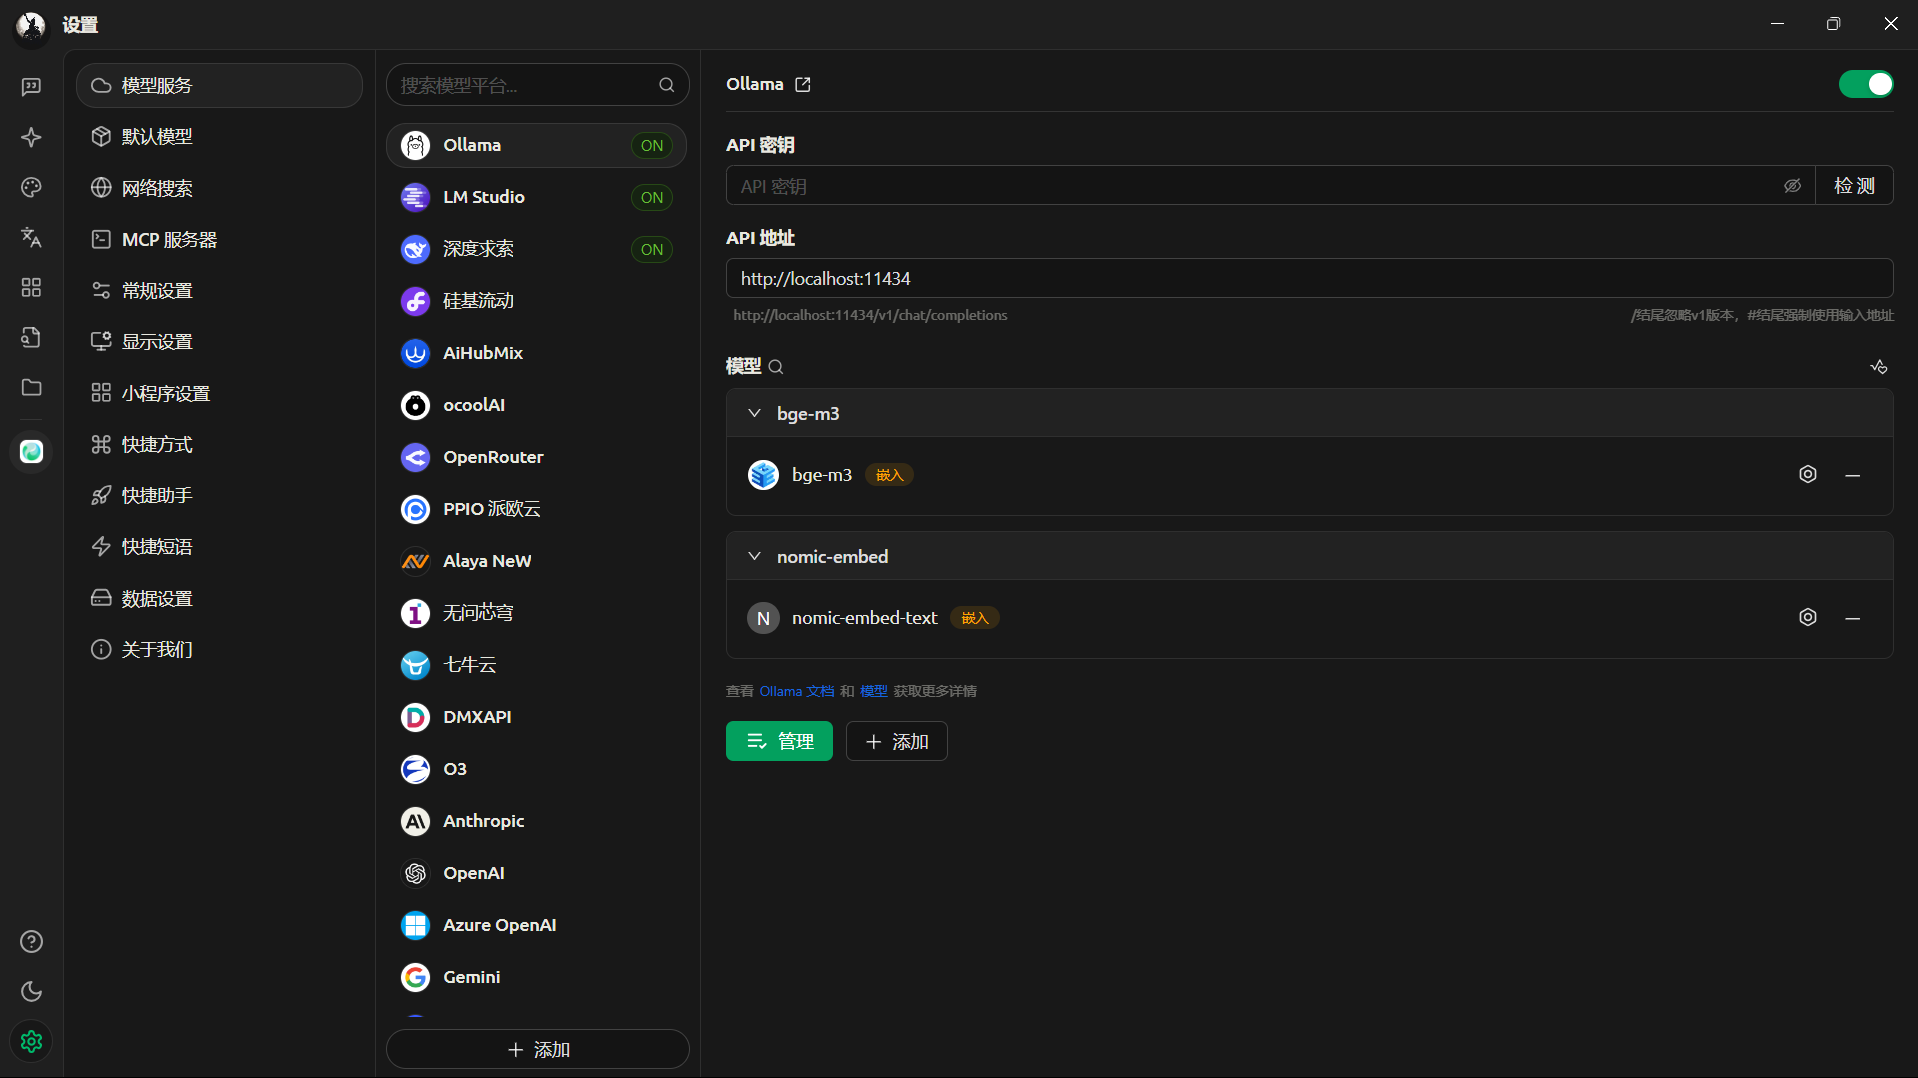Click the pinned green app icon in sidebar
This screenshot has height=1078, width=1918.
tap(31, 452)
